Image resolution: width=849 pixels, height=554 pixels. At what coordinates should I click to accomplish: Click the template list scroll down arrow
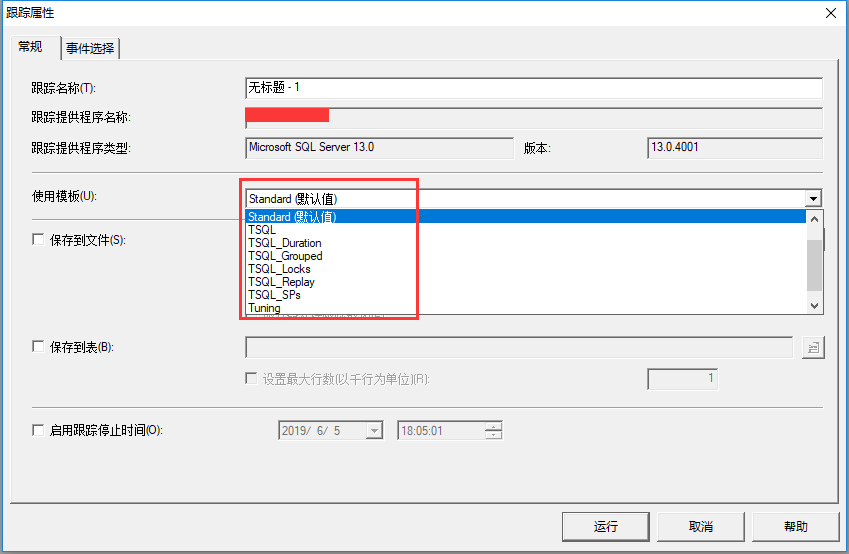tap(814, 305)
